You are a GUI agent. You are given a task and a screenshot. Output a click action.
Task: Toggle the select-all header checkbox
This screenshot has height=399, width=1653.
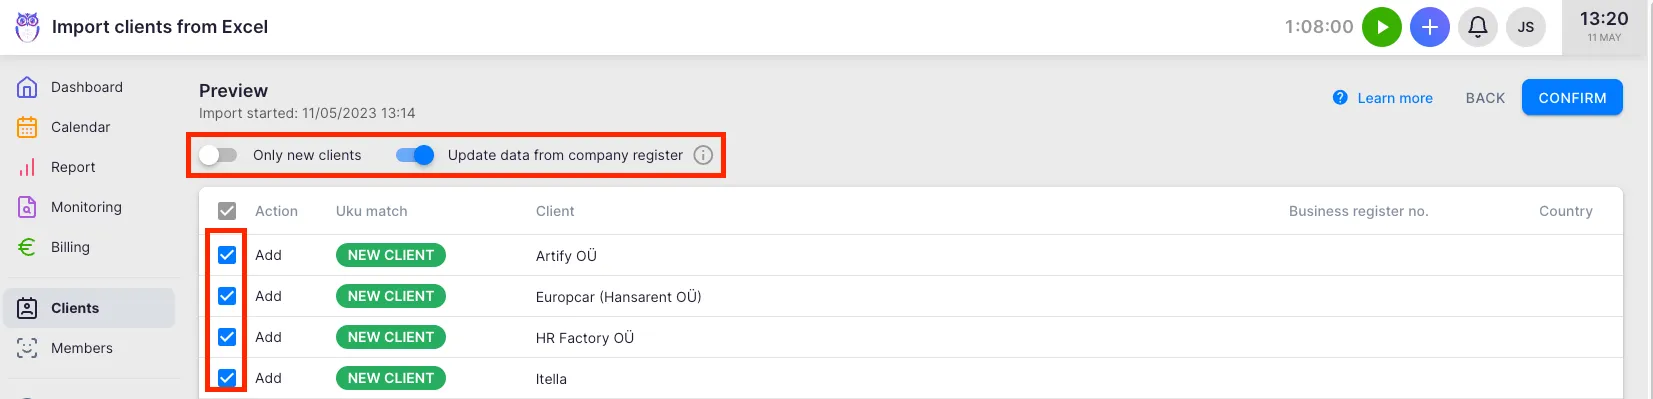tap(227, 211)
